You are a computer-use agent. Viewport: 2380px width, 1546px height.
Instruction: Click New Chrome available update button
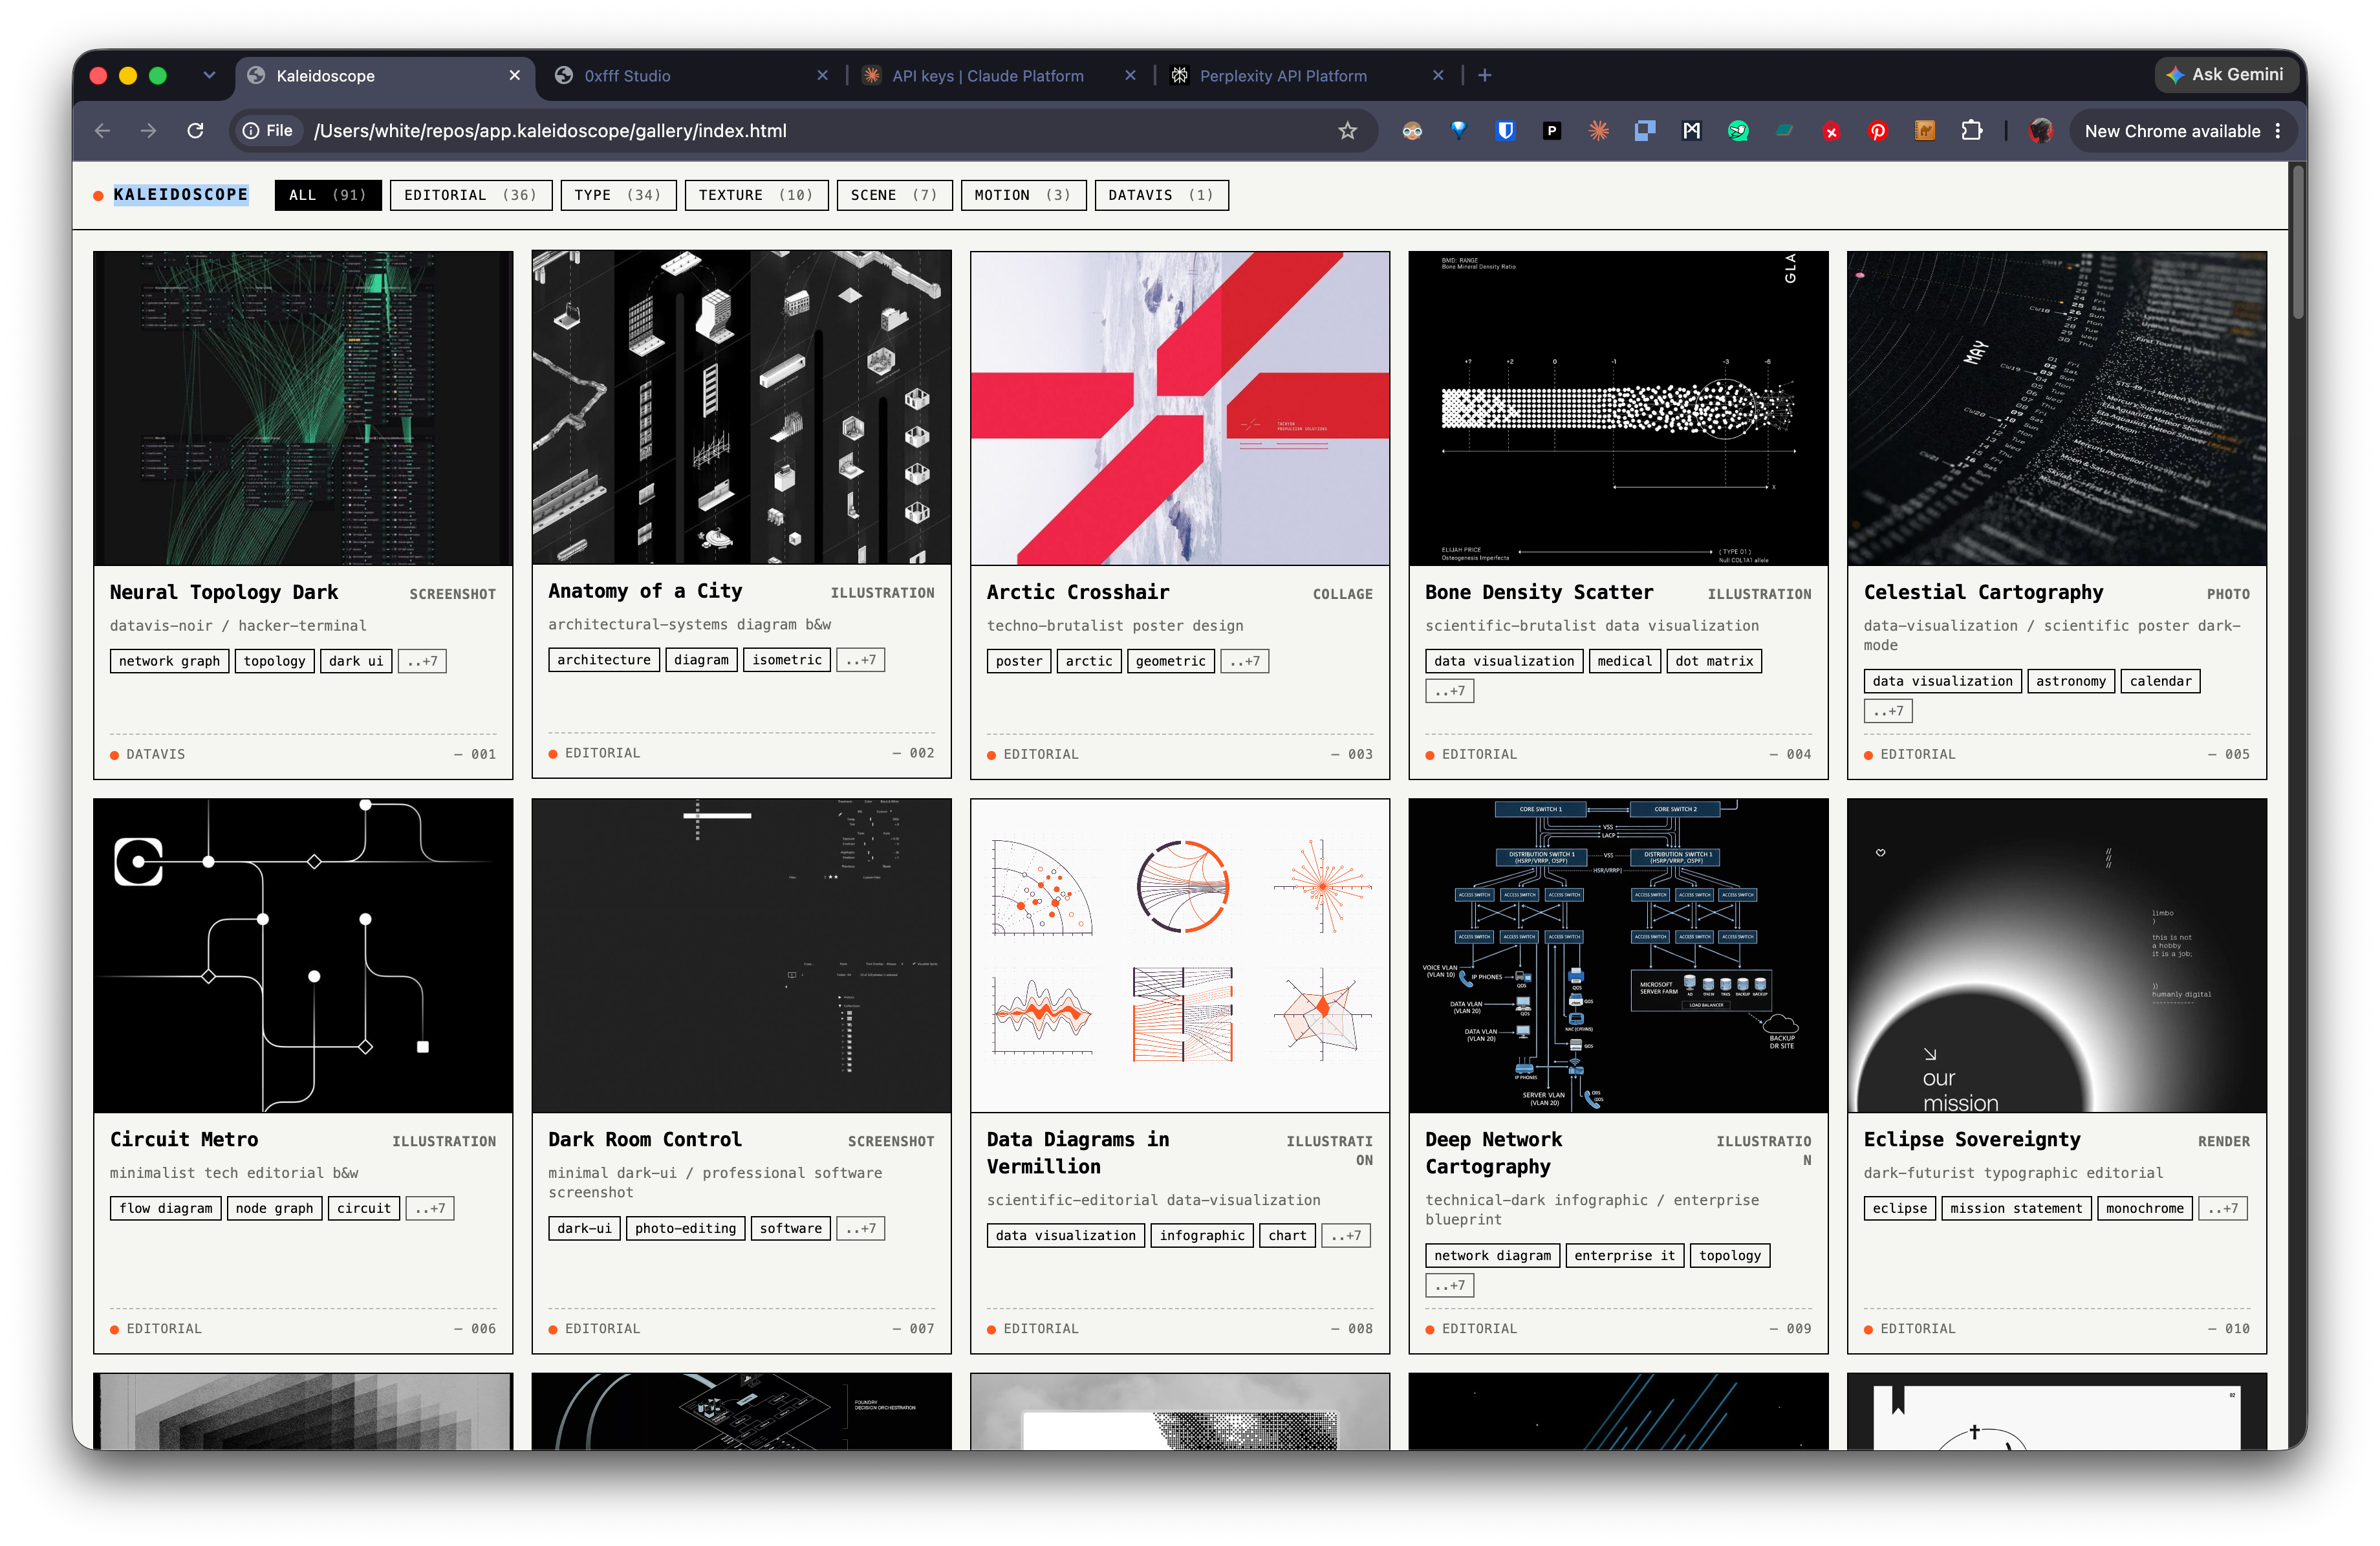pos(2172,131)
